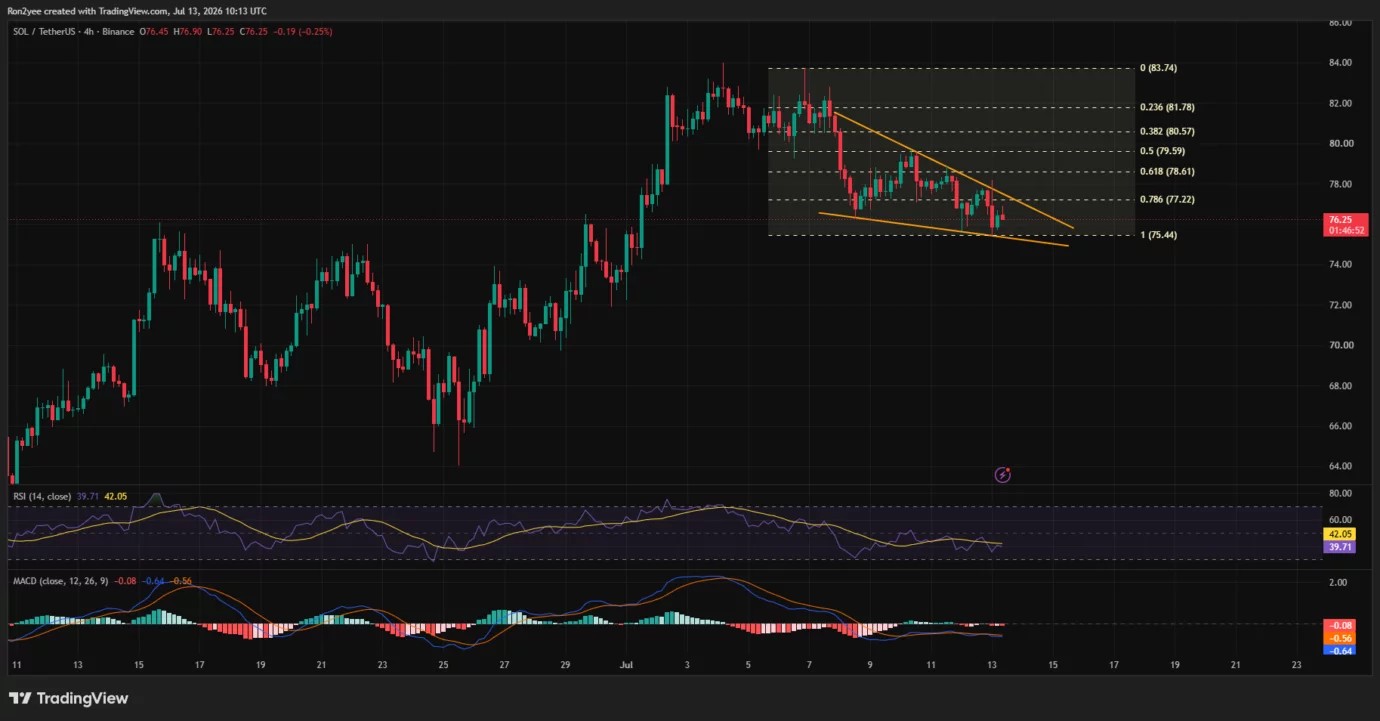Image resolution: width=1380 pixels, height=721 pixels.
Task: Click the 68.00 price axis label
Action: point(1339,386)
